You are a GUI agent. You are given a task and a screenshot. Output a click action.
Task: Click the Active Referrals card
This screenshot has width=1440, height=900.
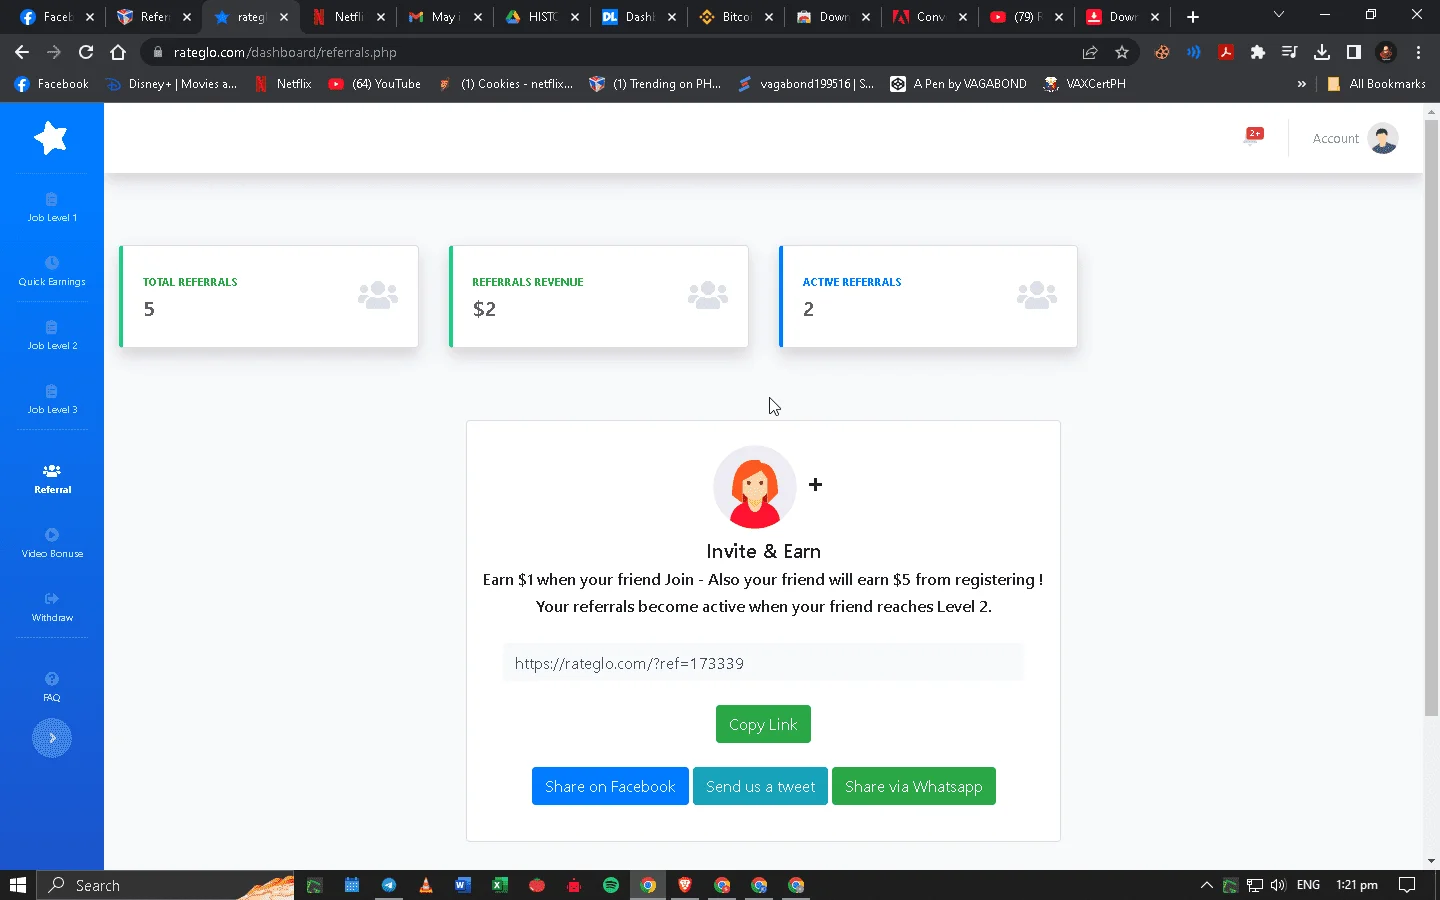tap(928, 296)
